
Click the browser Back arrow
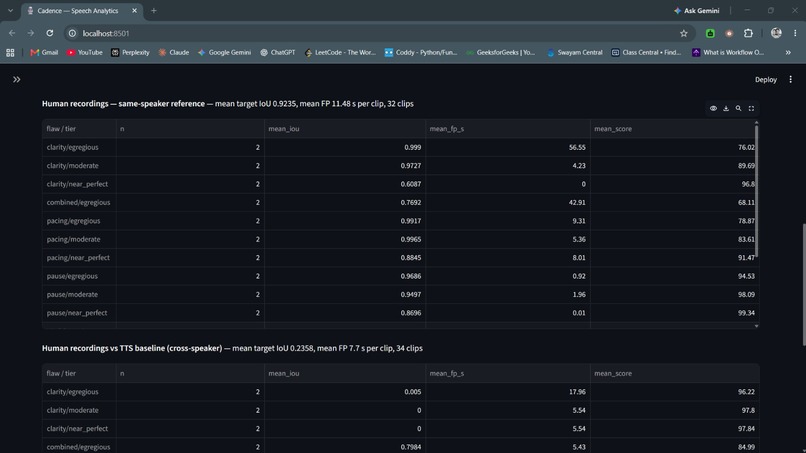pos(12,33)
